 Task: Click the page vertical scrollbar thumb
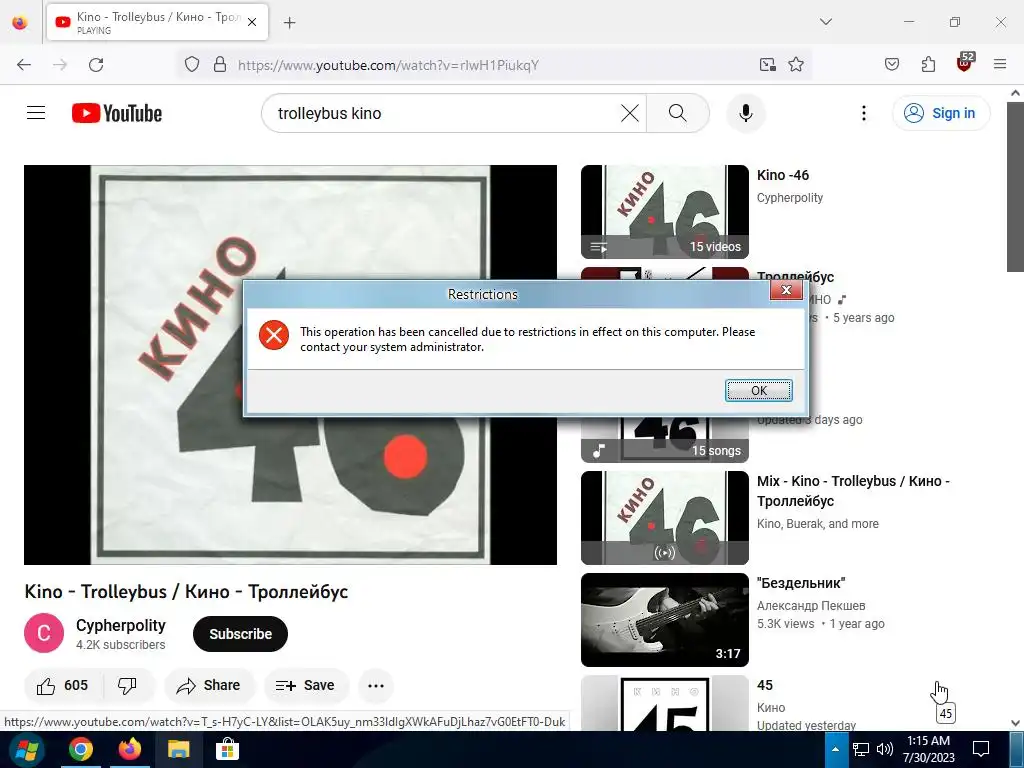[1015, 186]
